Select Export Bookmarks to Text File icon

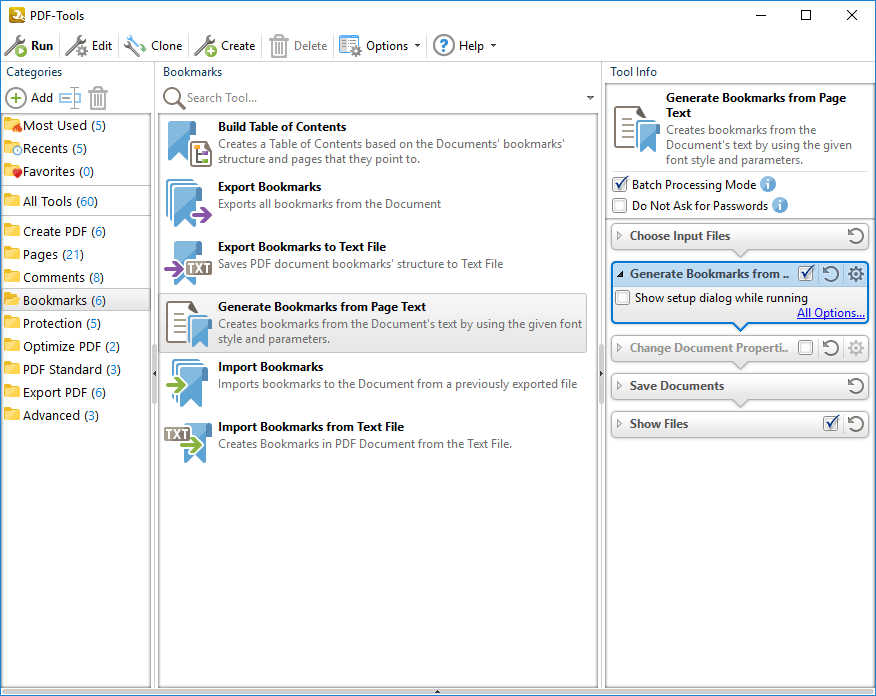click(189, 263)
